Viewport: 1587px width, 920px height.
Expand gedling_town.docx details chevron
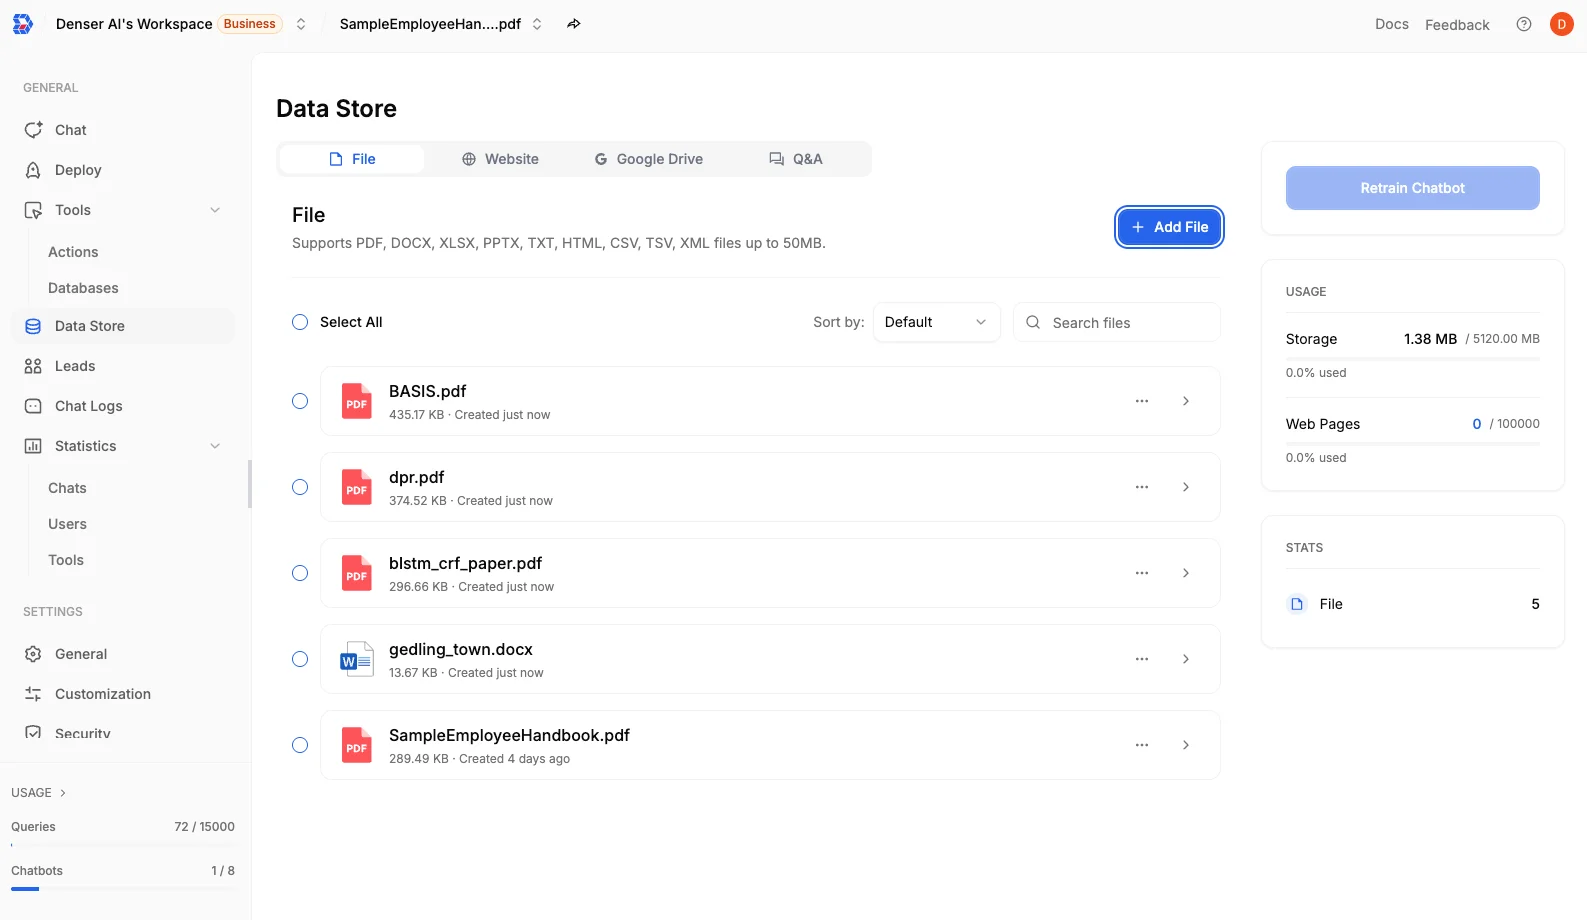coord(1186,659)
